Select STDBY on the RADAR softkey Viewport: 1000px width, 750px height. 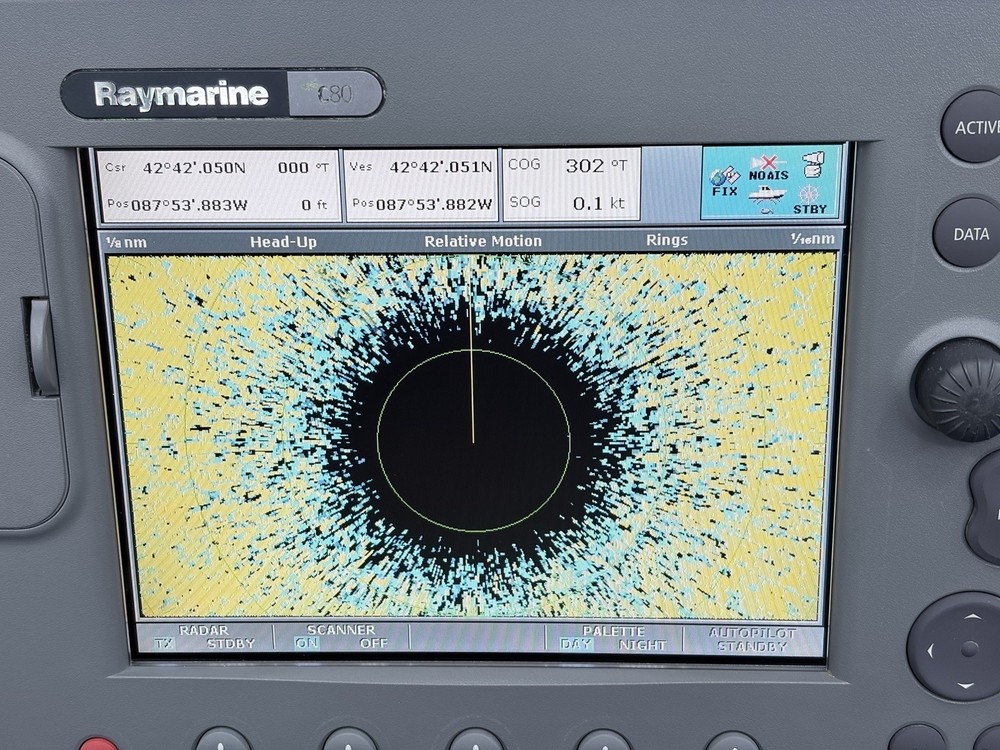pyautogui.click(x=231, y=643)
